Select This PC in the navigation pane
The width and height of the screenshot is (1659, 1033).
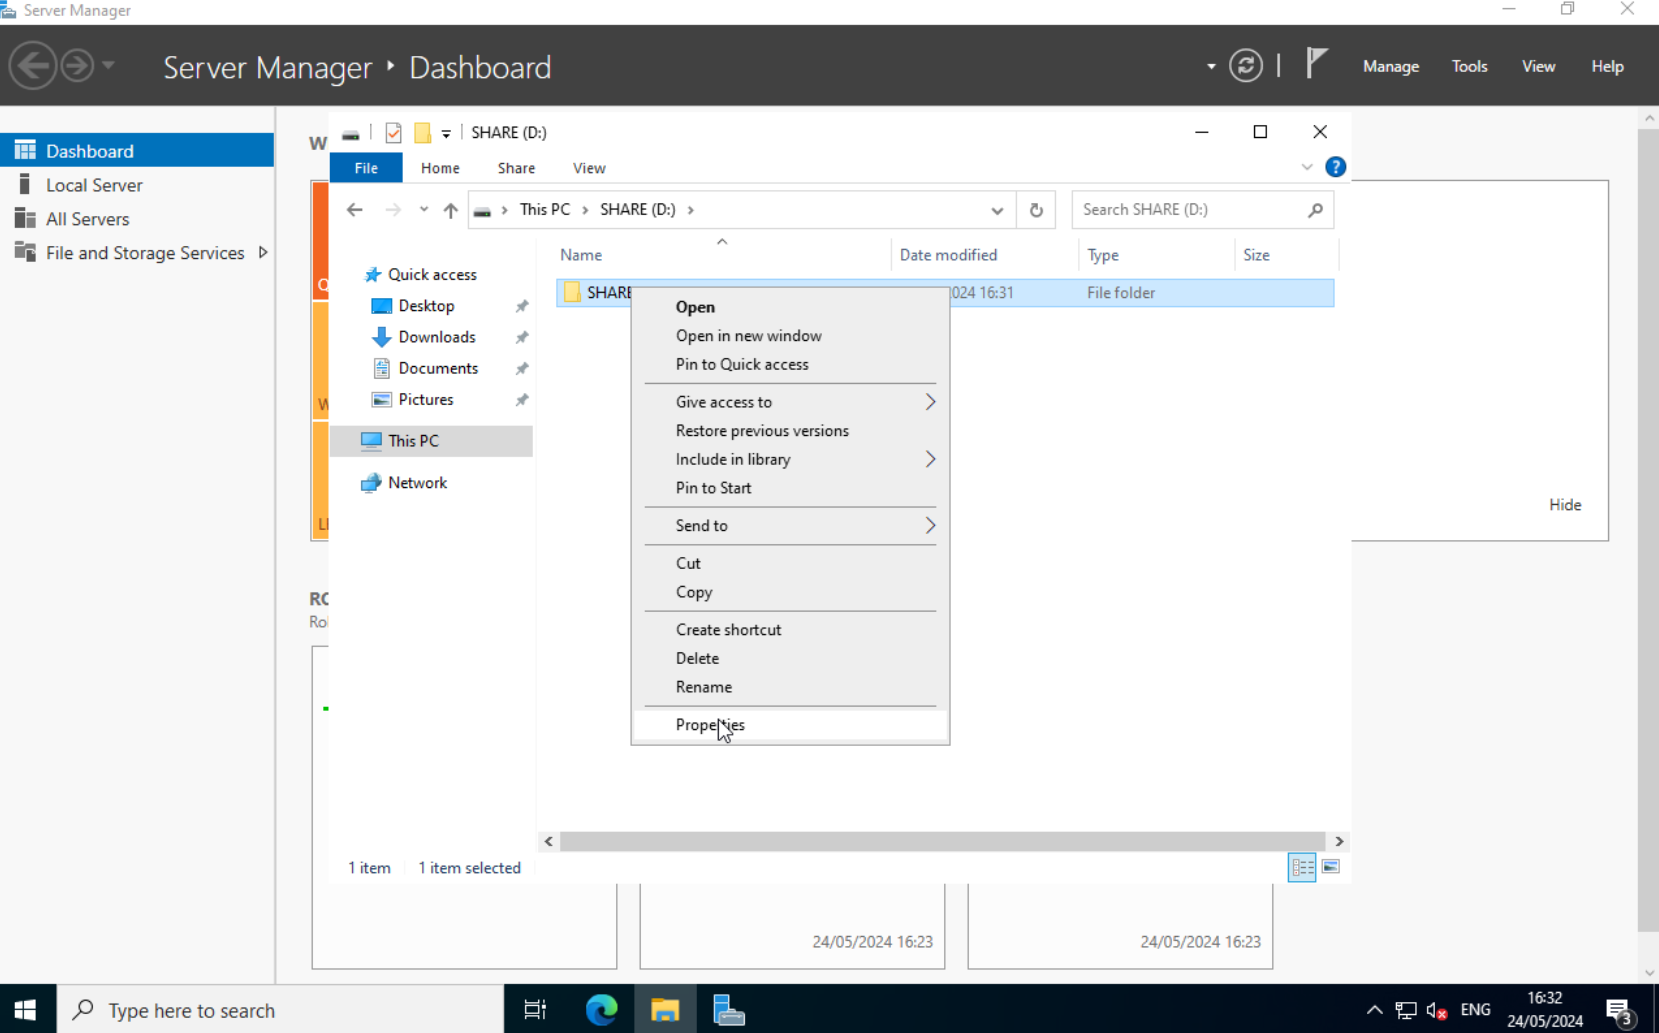[x=431, y=441]
